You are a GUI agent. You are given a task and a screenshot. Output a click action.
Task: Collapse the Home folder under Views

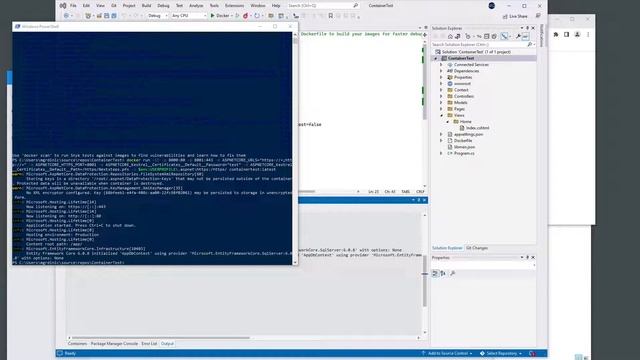(x=447, y=122)
